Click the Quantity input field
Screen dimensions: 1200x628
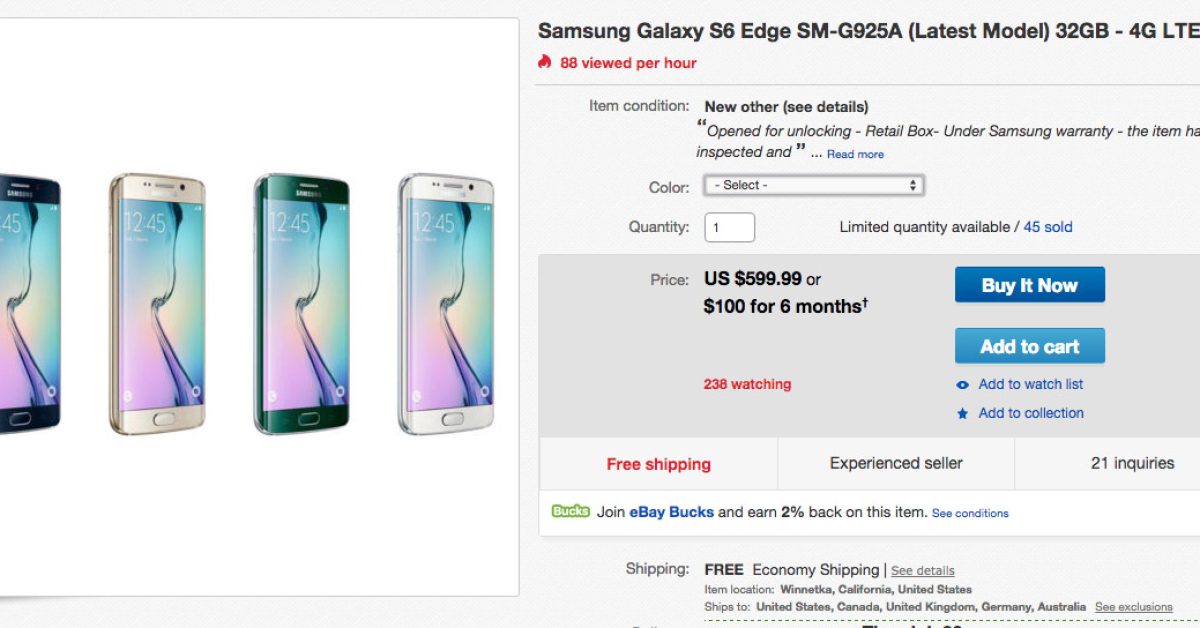[x=729, y=227]
